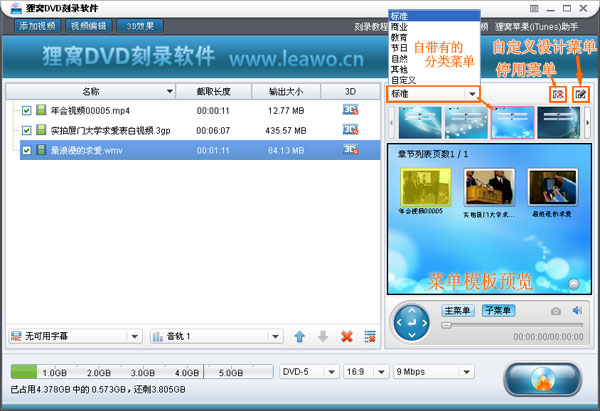Select the pink-bordered third template thumbnail

click(x=512, y=122)
